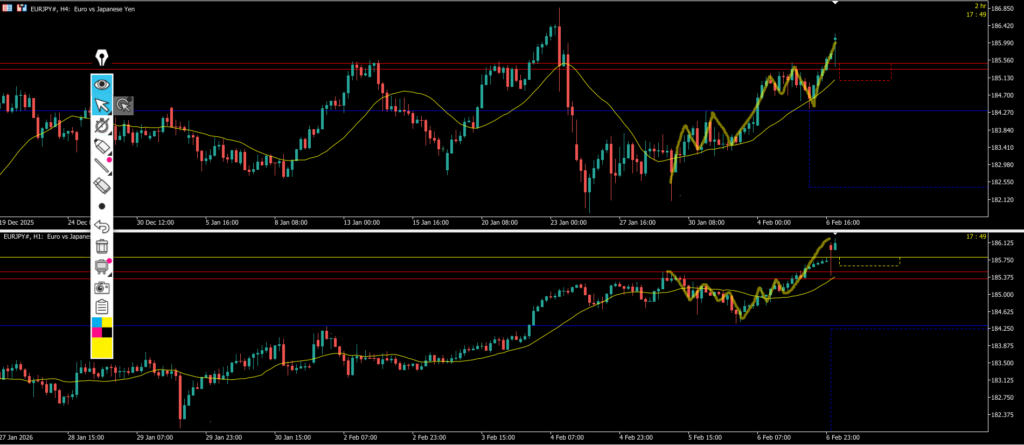1024x445 pixels.
Task: Delete drawings with the trash can icon
Action: pos(101,246)
